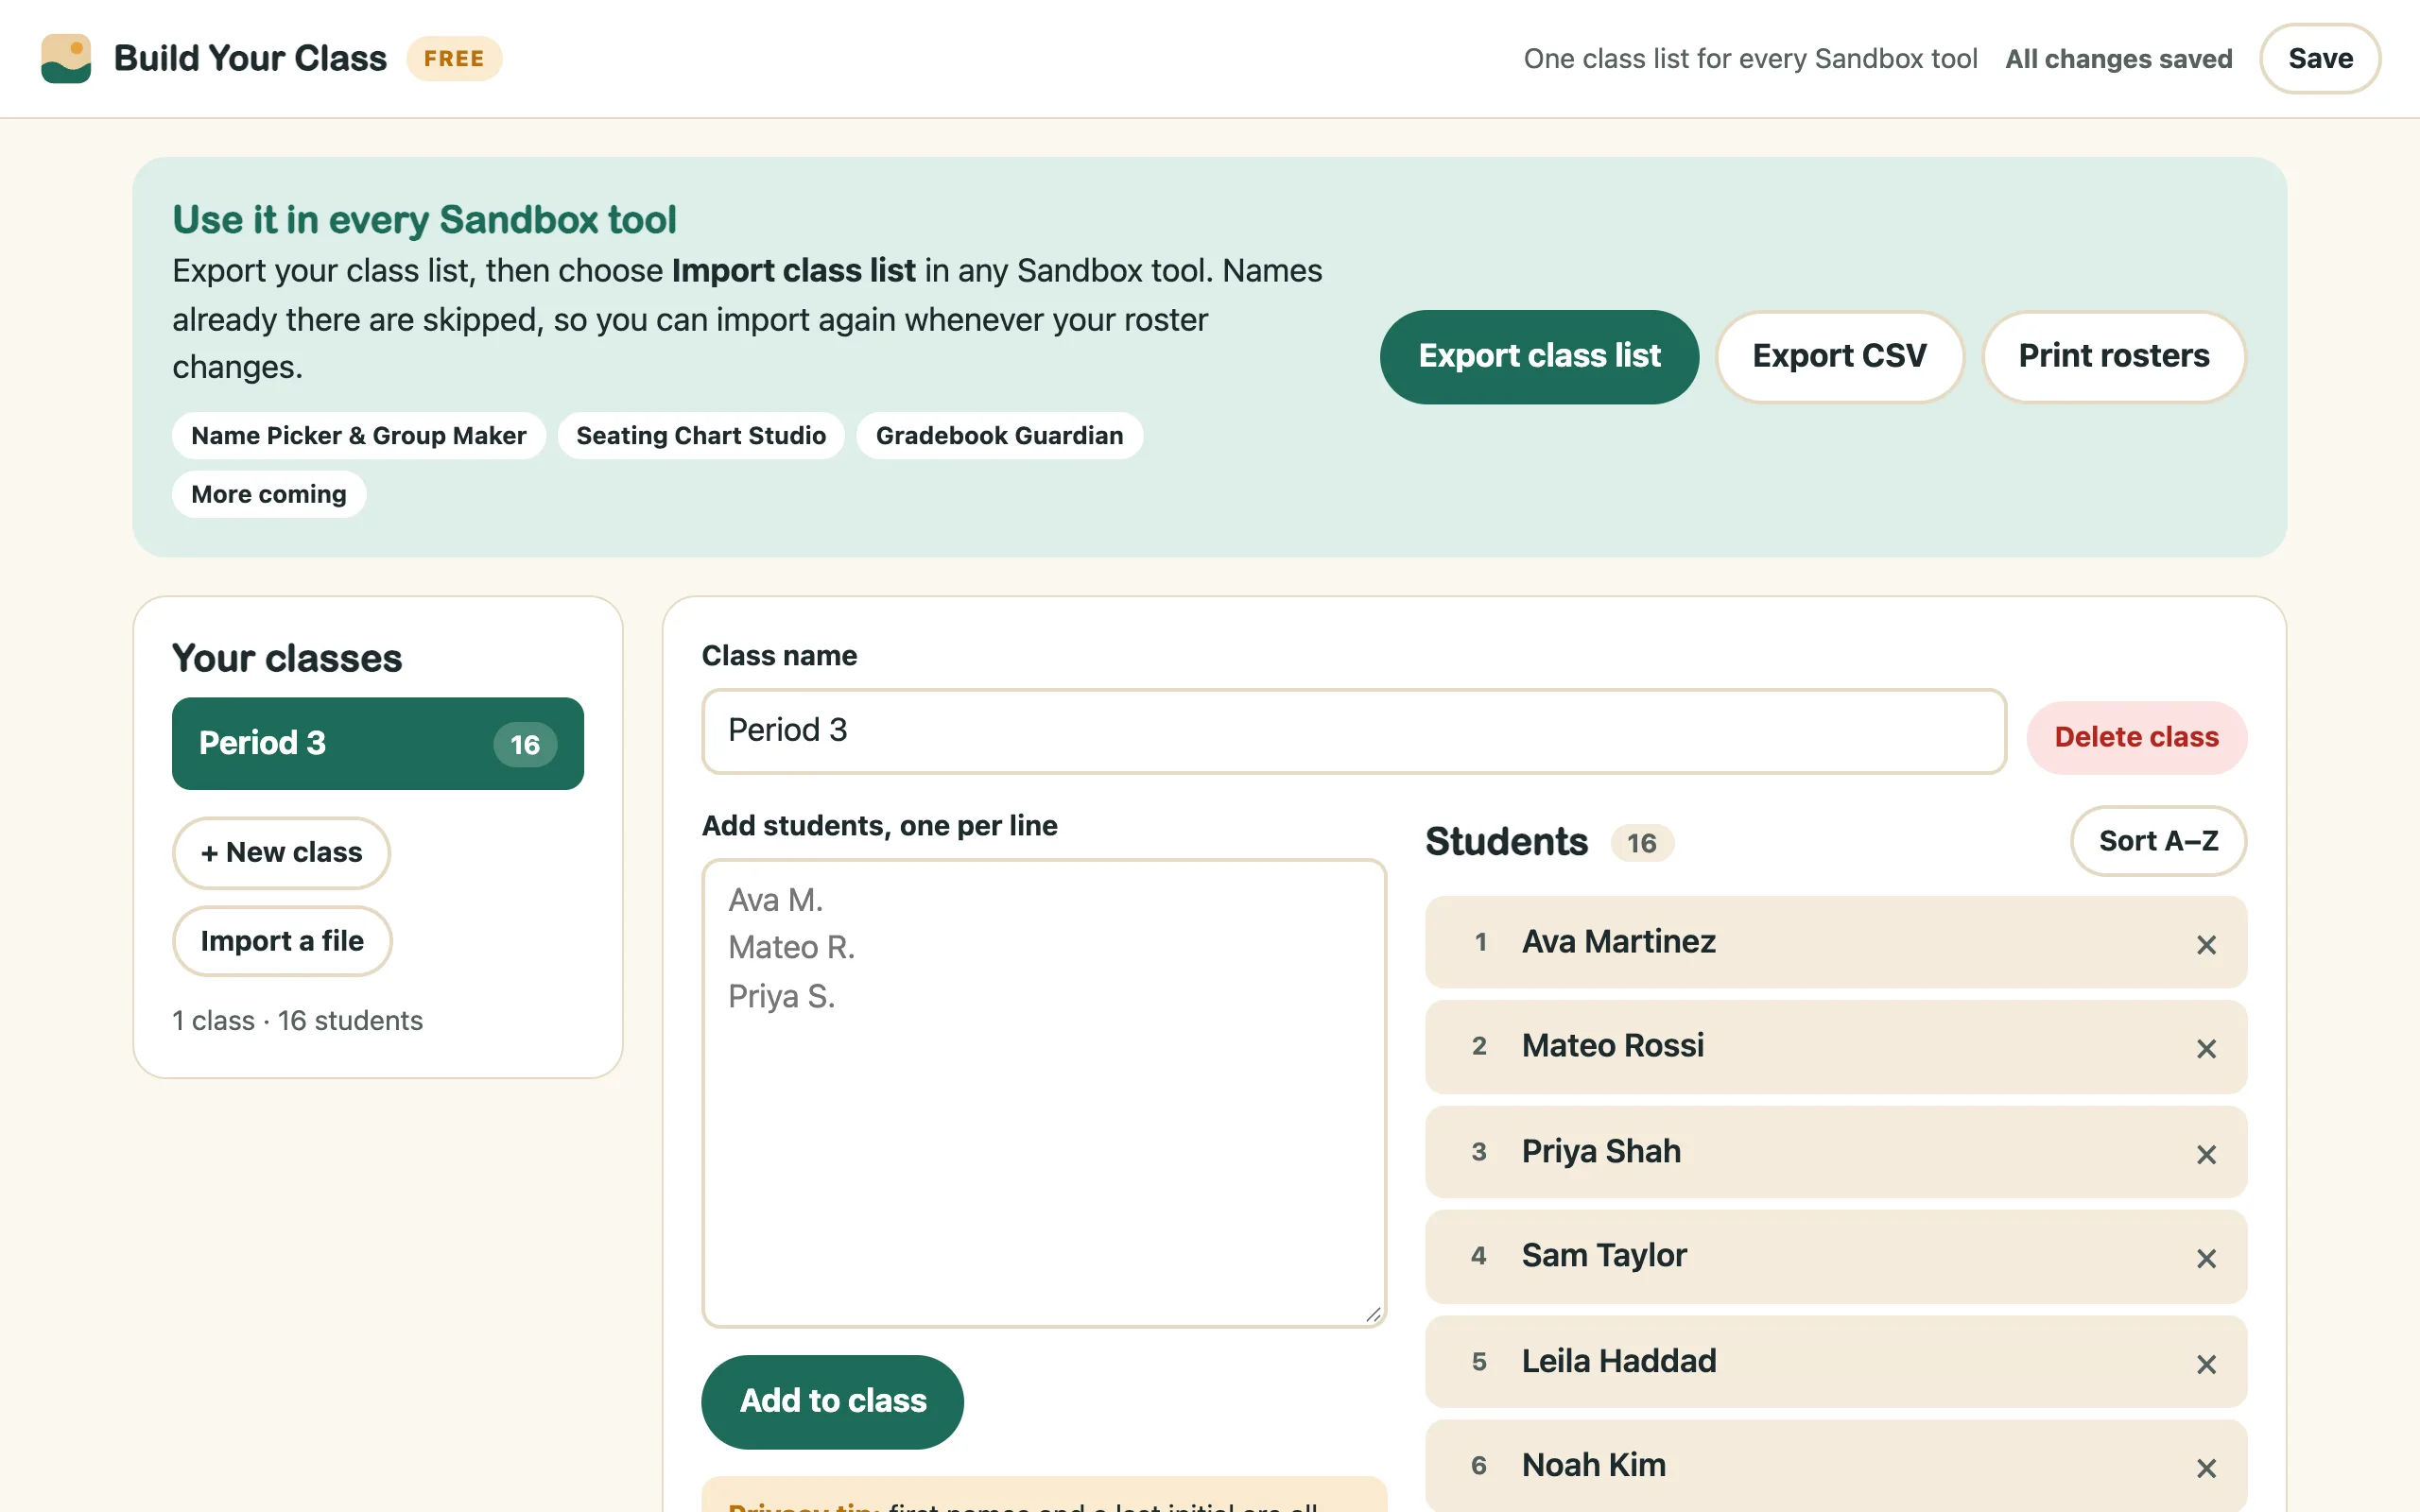Remove Leila Haddad with the X icon
The width and height of the screenshot is (2420, 1512).
2206,1363
